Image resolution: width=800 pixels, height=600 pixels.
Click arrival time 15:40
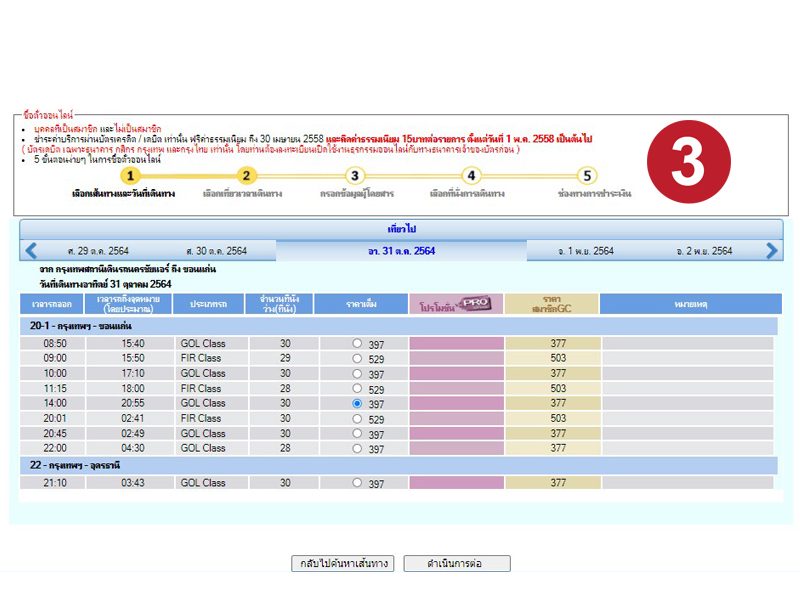[x=133, y=343]
